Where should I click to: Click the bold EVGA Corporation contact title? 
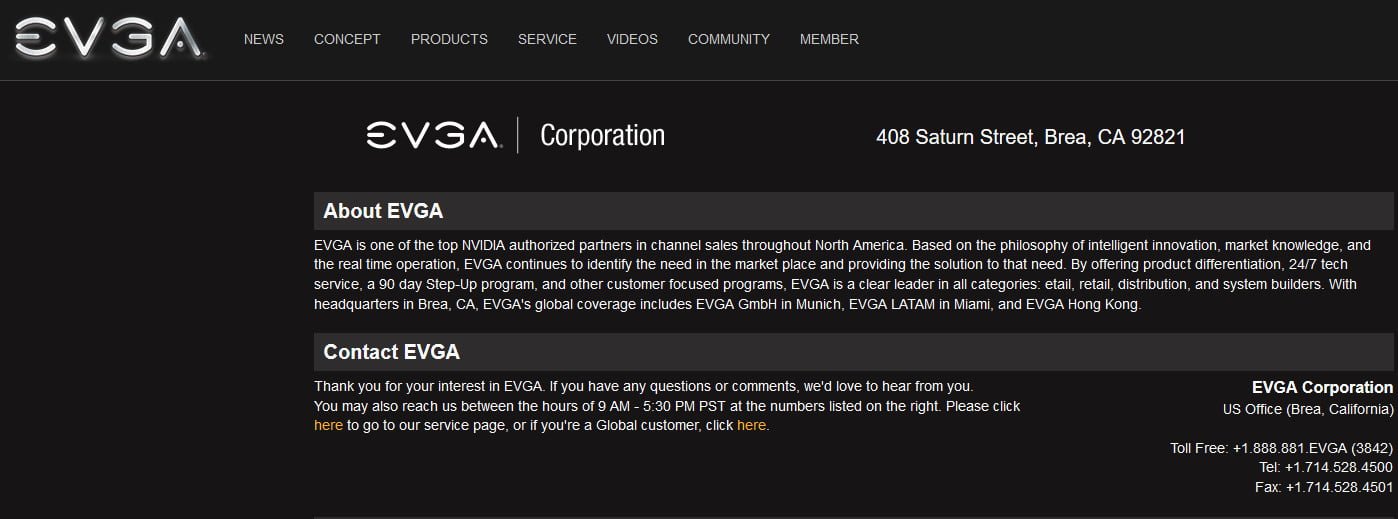1322,387
